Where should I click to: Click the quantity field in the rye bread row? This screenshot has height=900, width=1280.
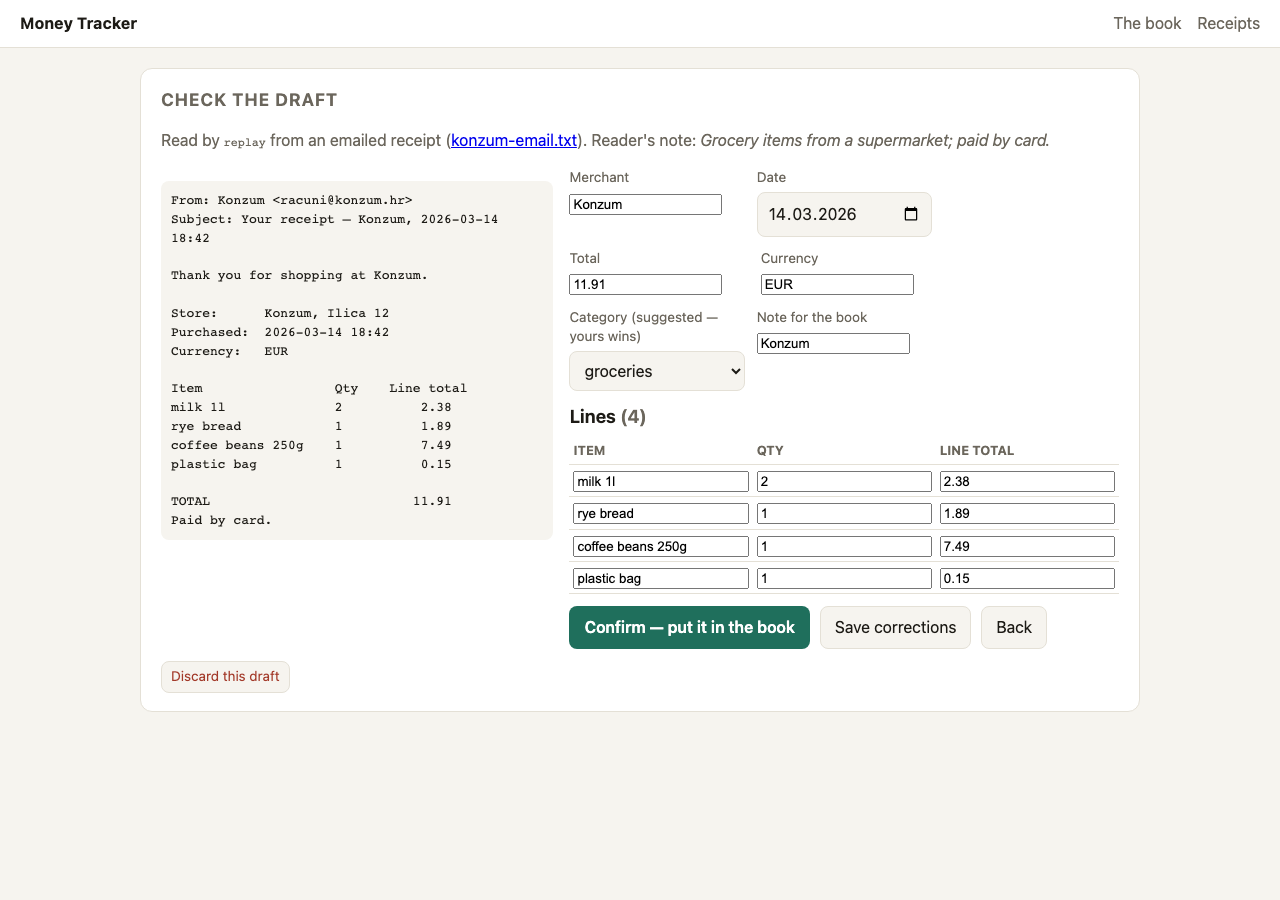point(844,513)
